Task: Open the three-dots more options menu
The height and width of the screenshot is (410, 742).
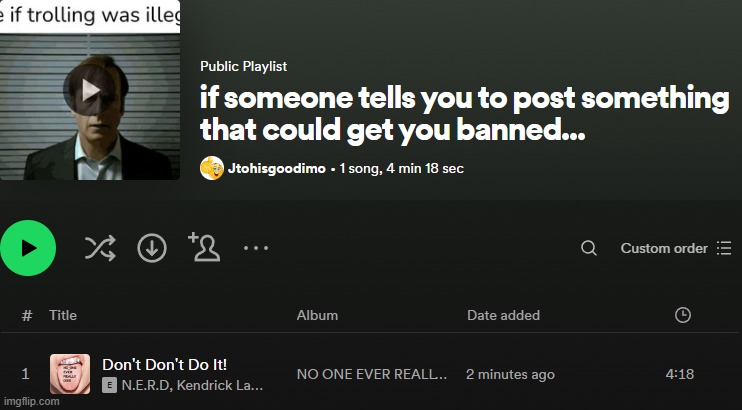Action: click(256, 248)
